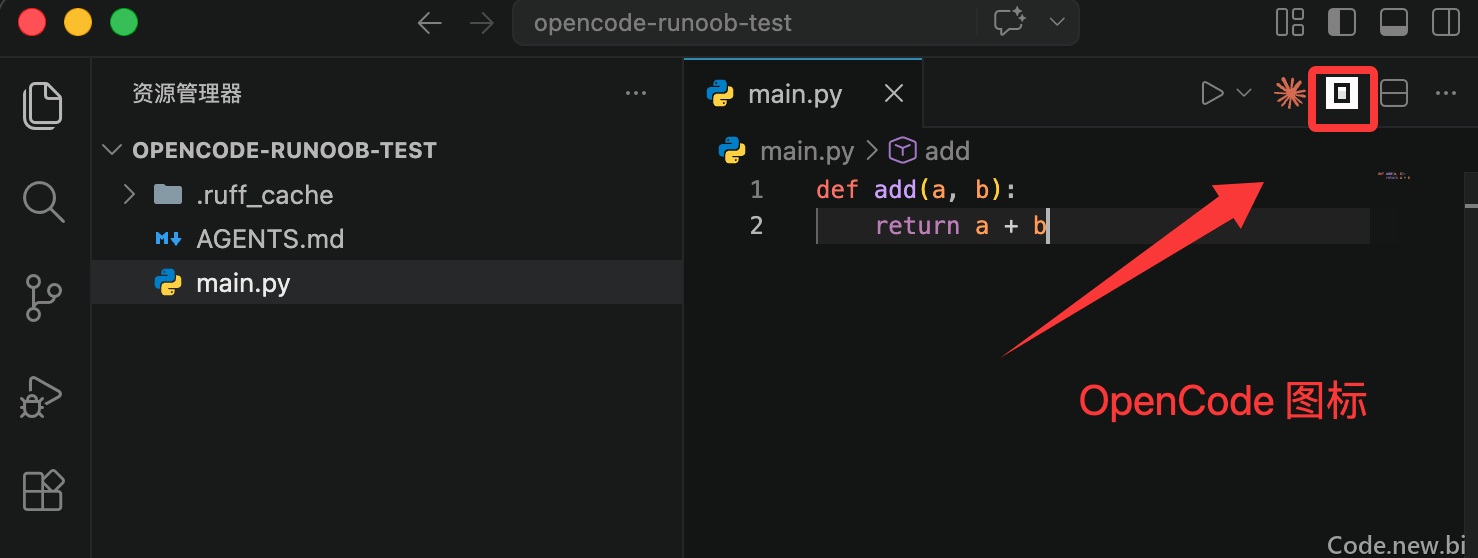Close window with red button
Image resolution: width=1478 pixels, height=558 pixels.
coord(32,22)
